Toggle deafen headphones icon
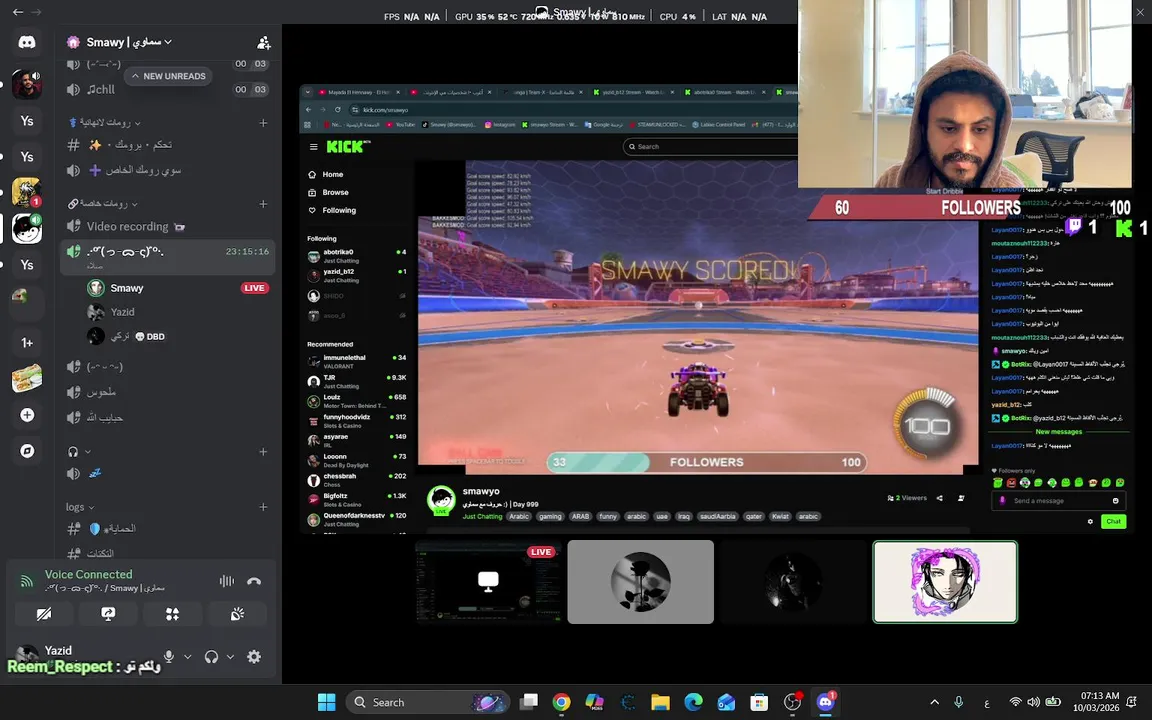The height and width of the screenshot is (720, 1152). coord(212,657)
